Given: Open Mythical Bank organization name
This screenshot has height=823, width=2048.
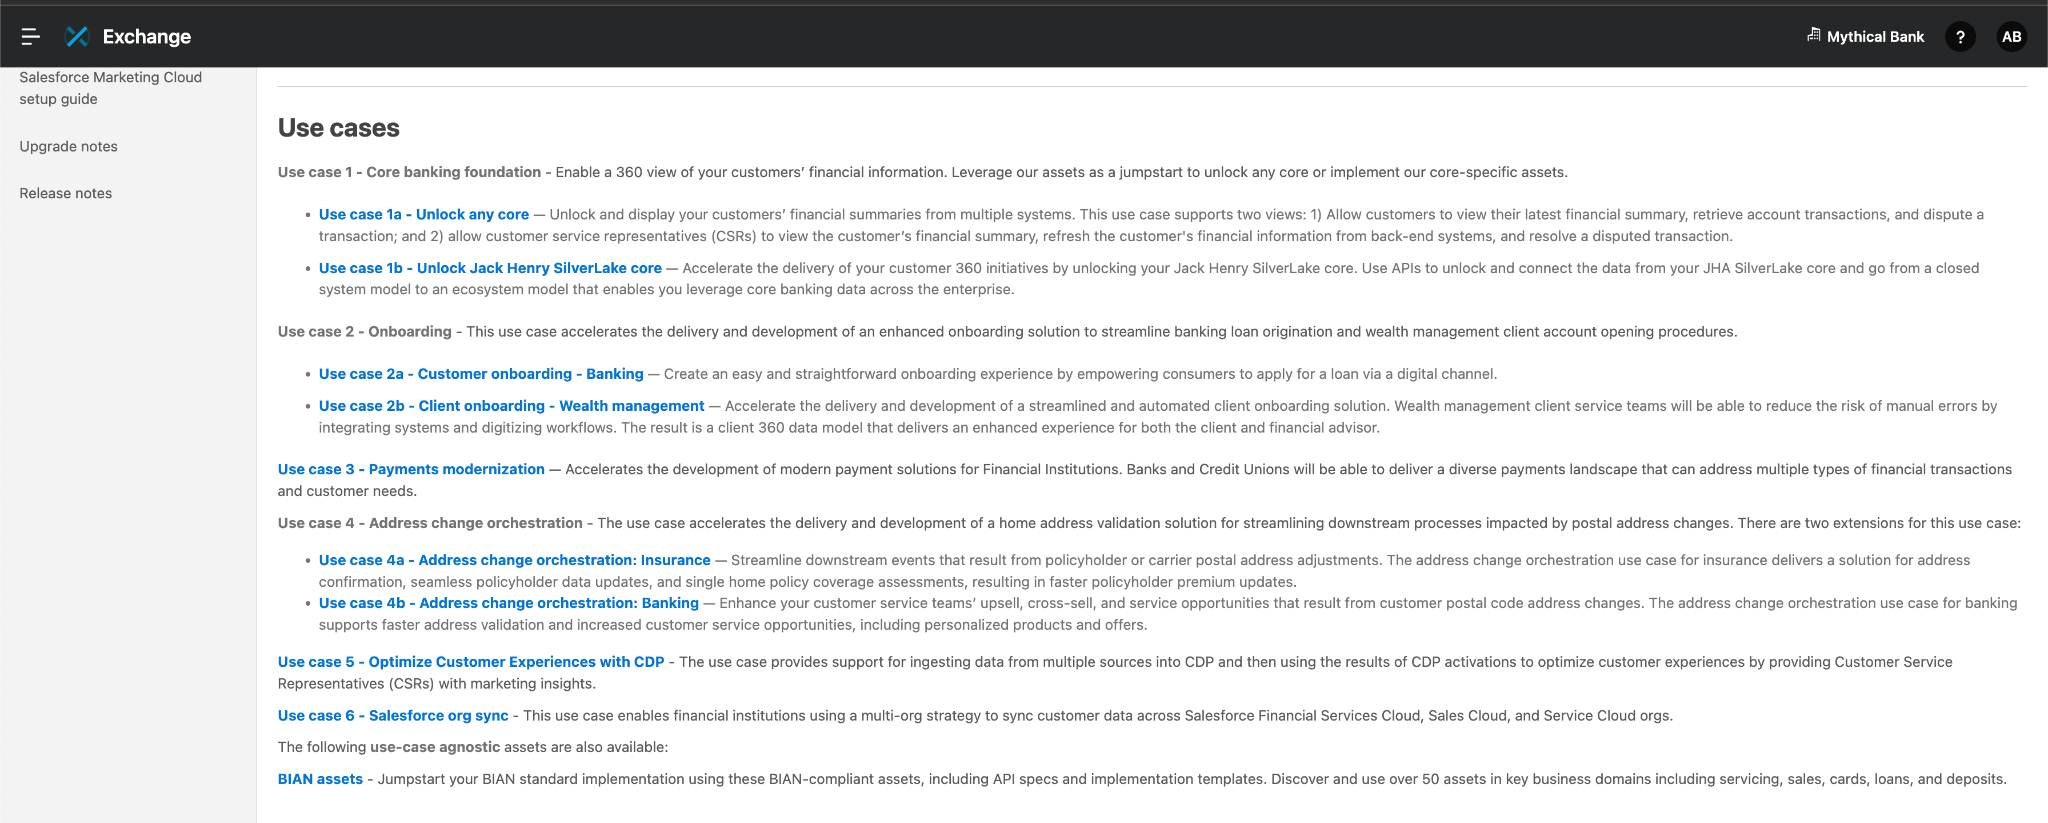Looking at the screenshot, I should coord(1875,37).
